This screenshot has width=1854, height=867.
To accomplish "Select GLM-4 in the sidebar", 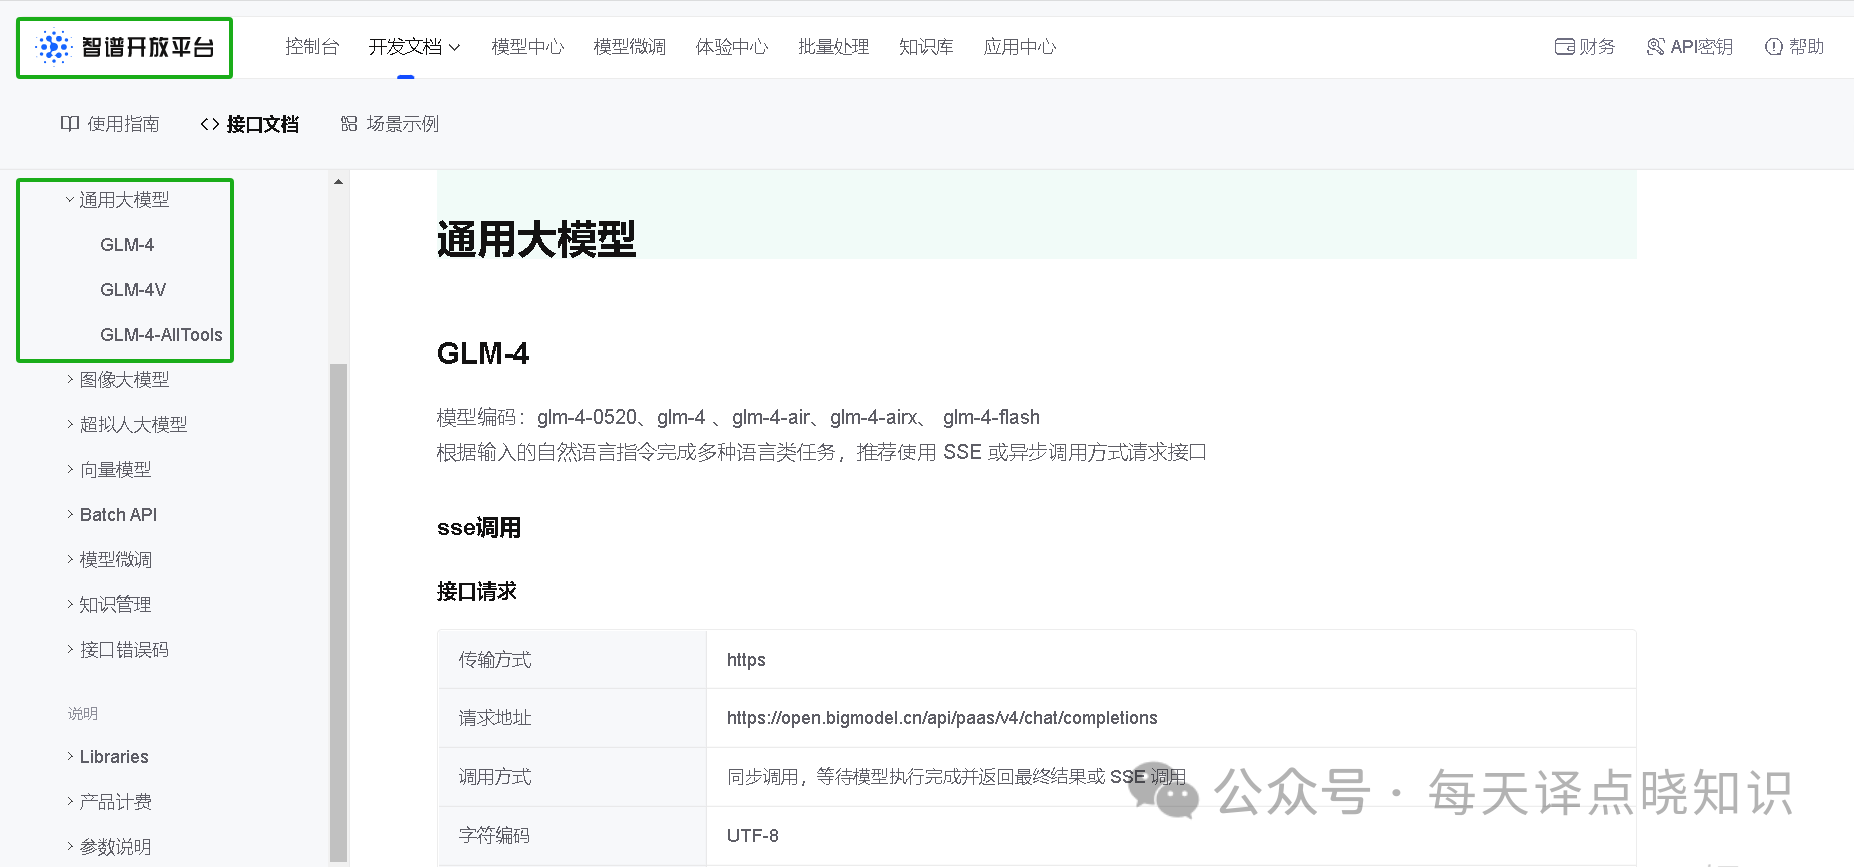I will (x=127, y=245).
